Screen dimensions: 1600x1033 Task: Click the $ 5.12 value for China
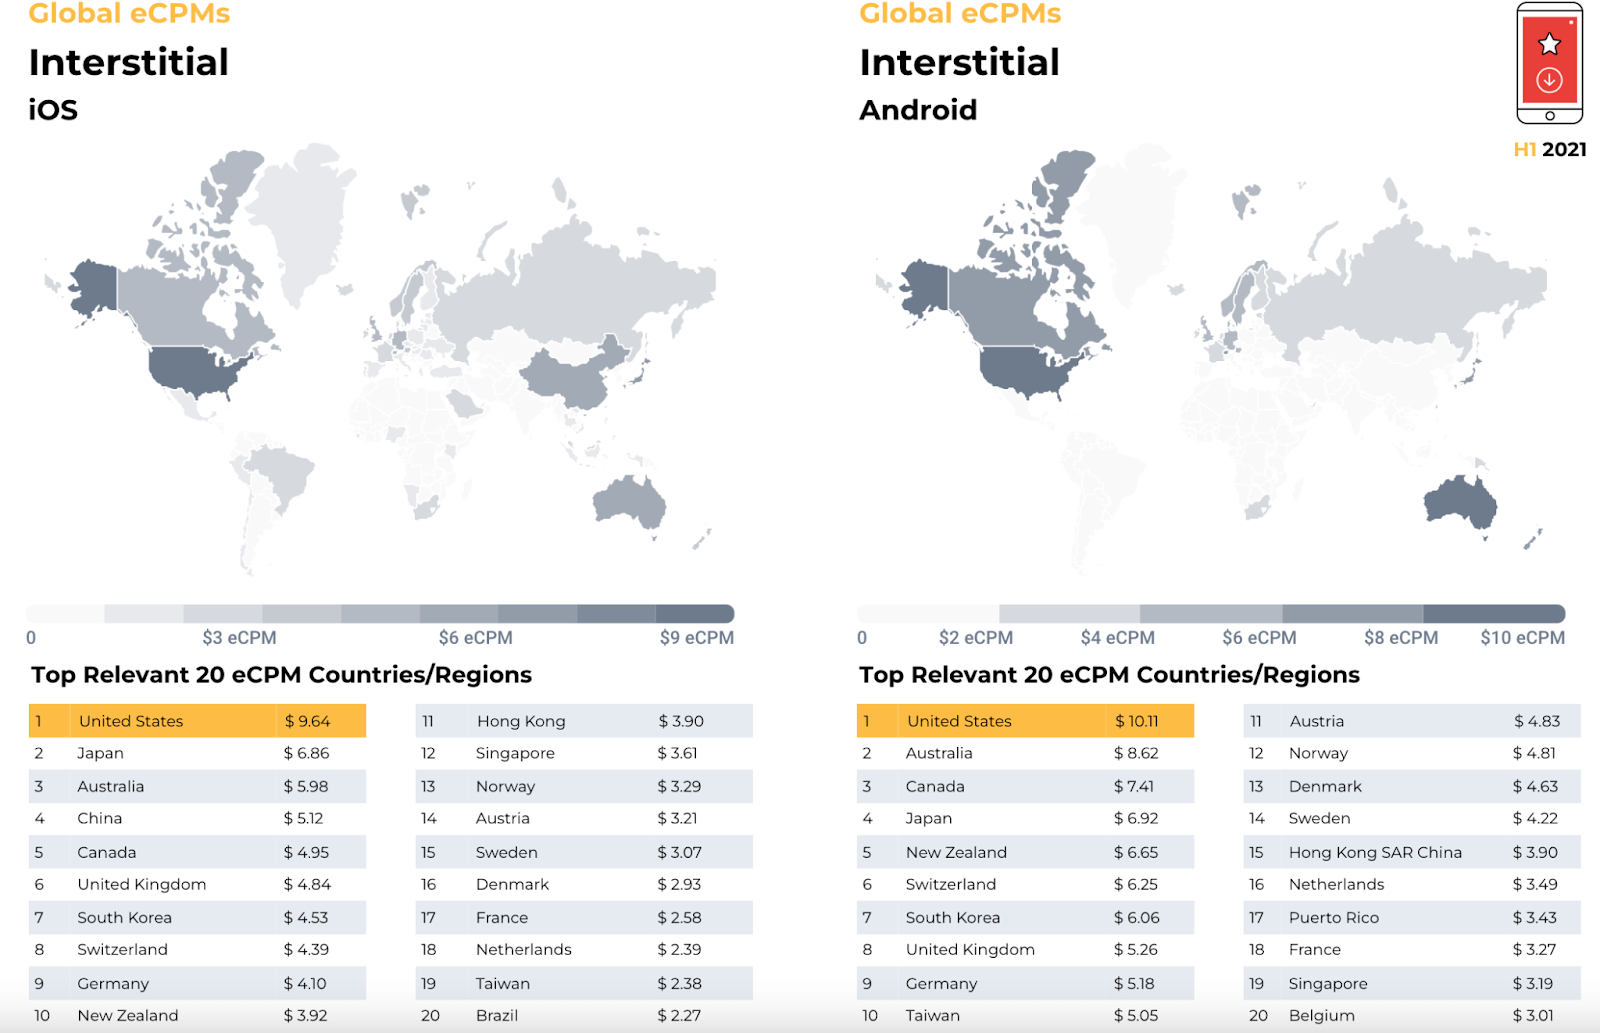pyautogui.click(x=303, y=818)
